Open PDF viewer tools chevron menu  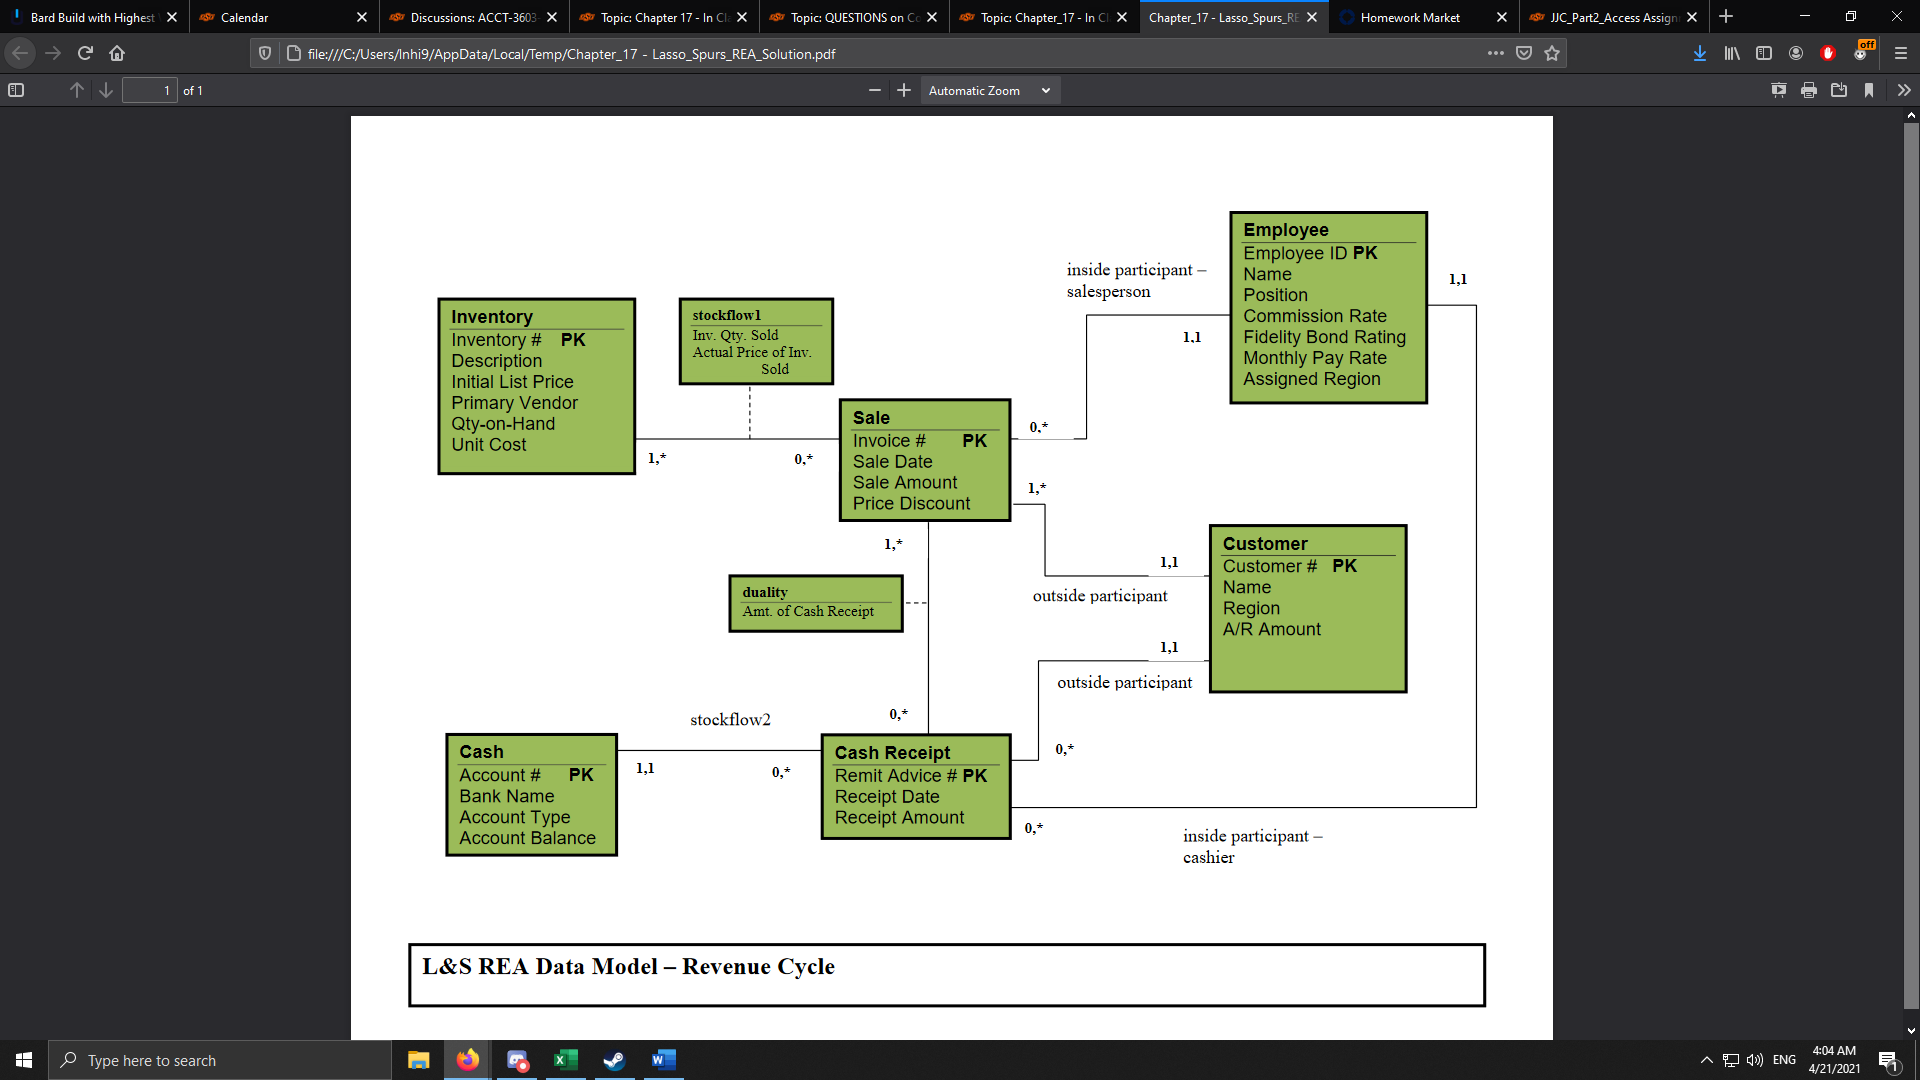[1904, 90]
